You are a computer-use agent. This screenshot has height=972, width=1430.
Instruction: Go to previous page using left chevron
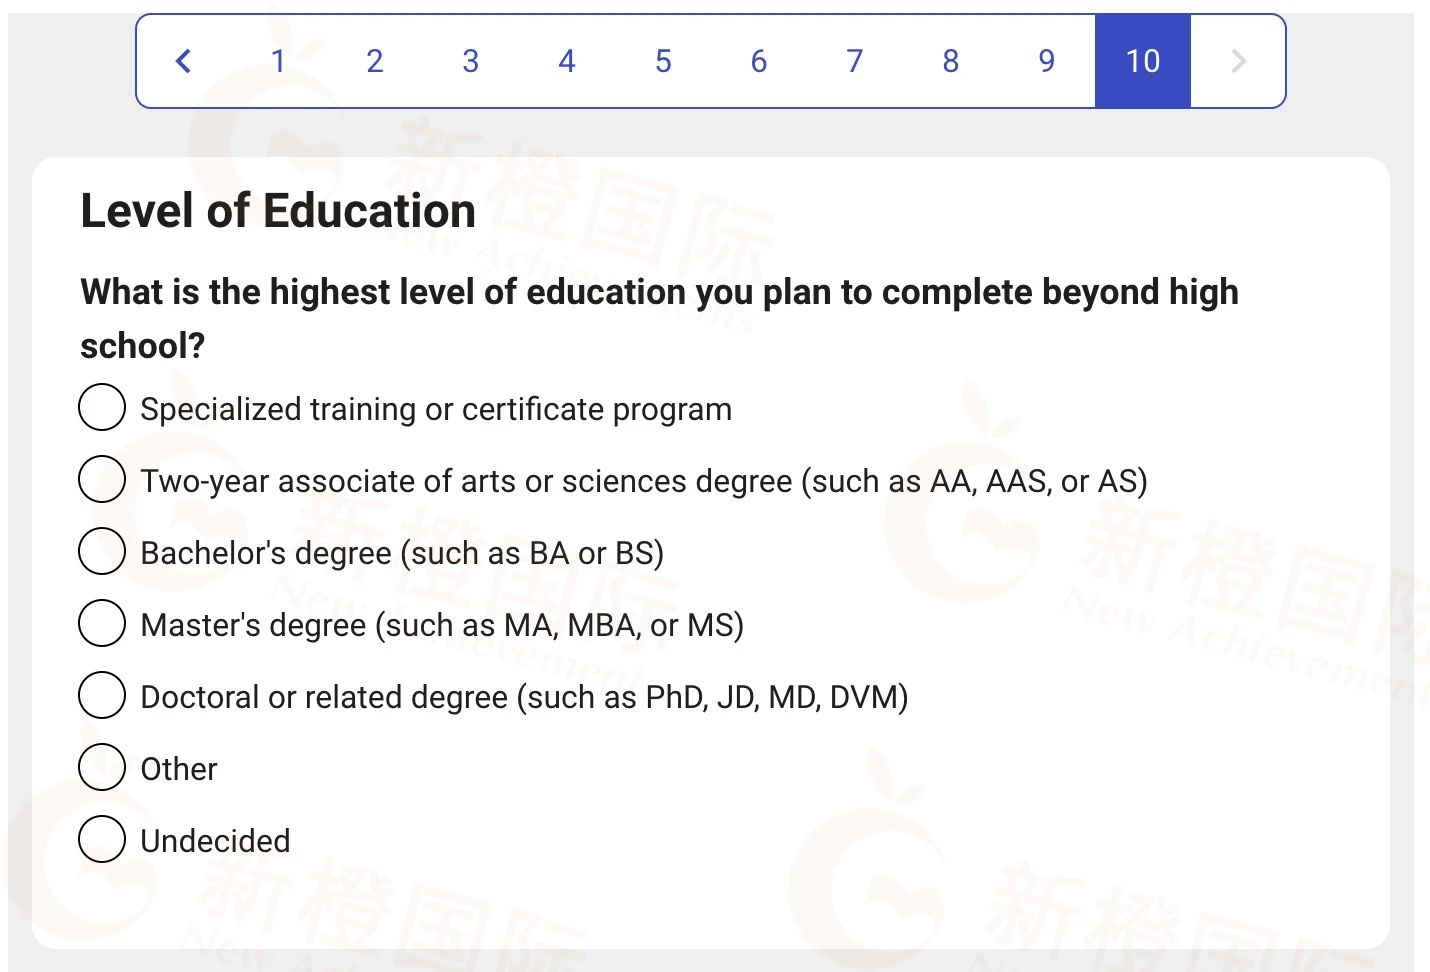(183, 61)
